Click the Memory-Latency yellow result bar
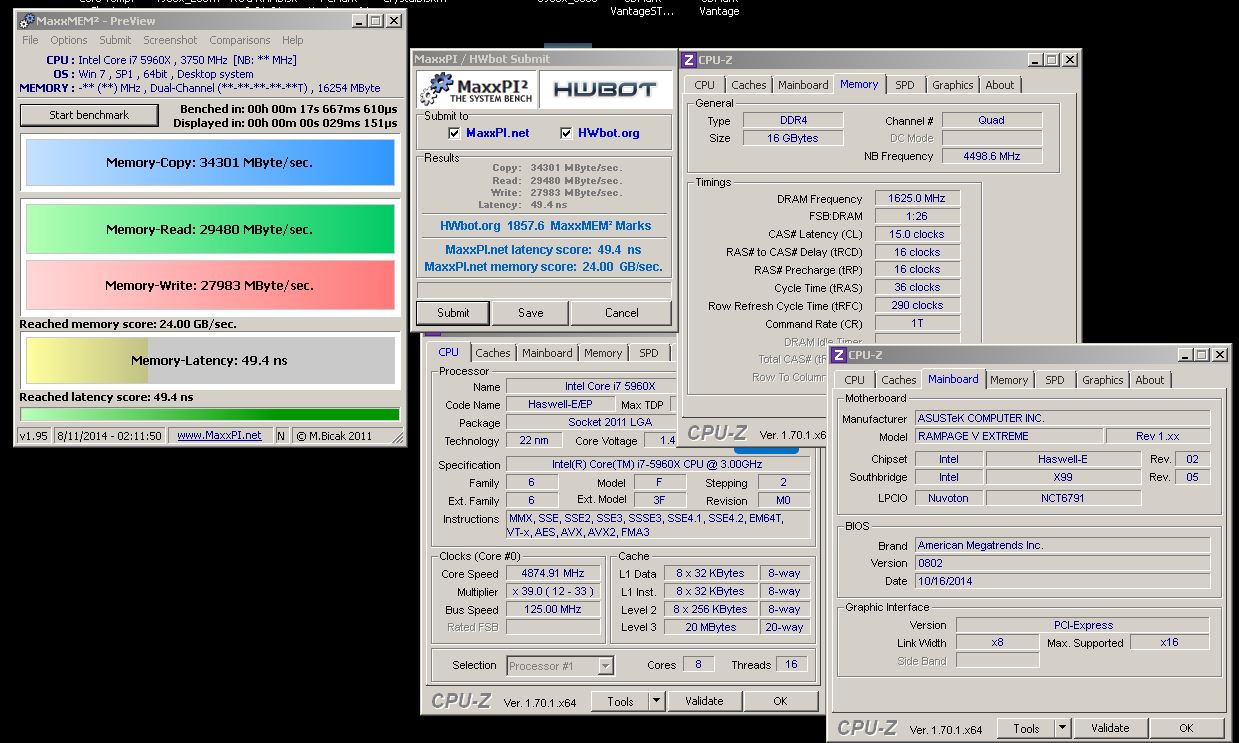Image resolution: width=1239 pixels, height=743 pixels. click(210, 360)
